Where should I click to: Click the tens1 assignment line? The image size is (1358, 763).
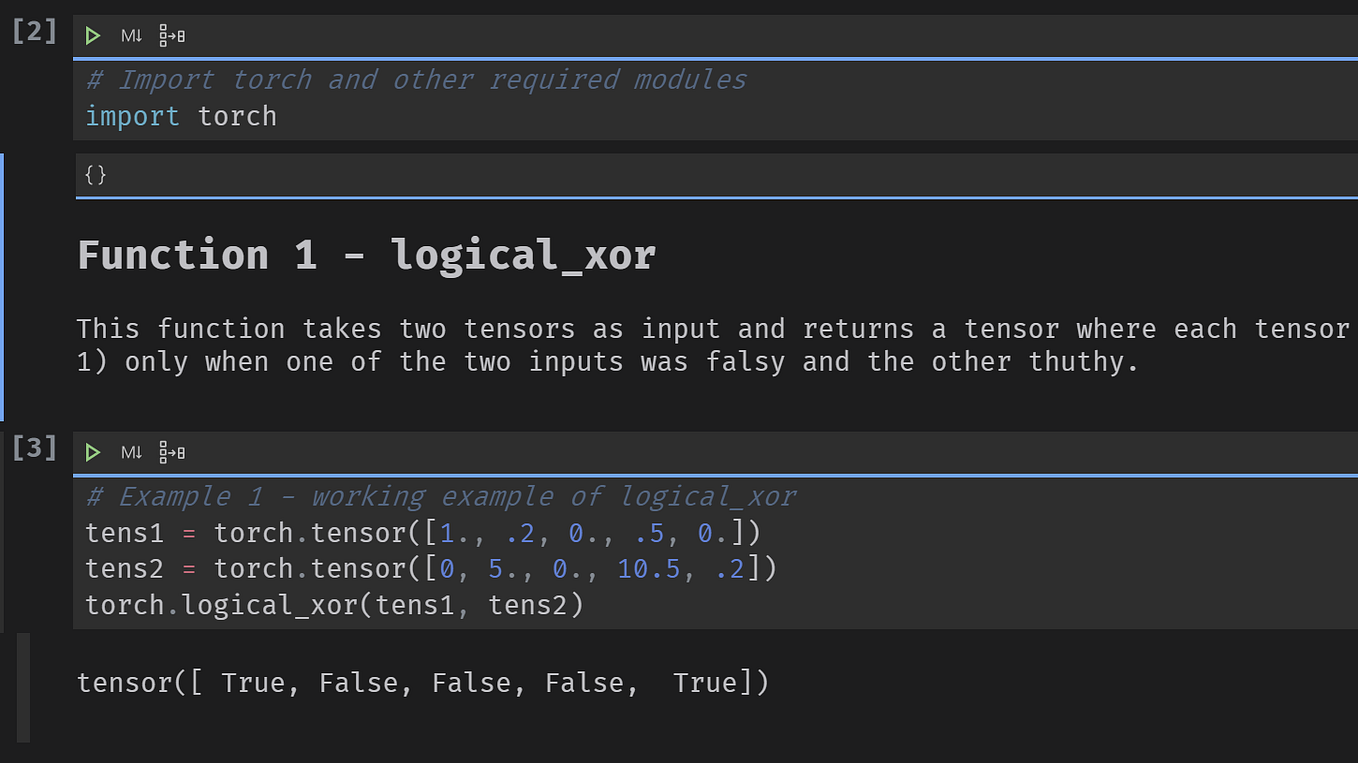click(423, 533)
